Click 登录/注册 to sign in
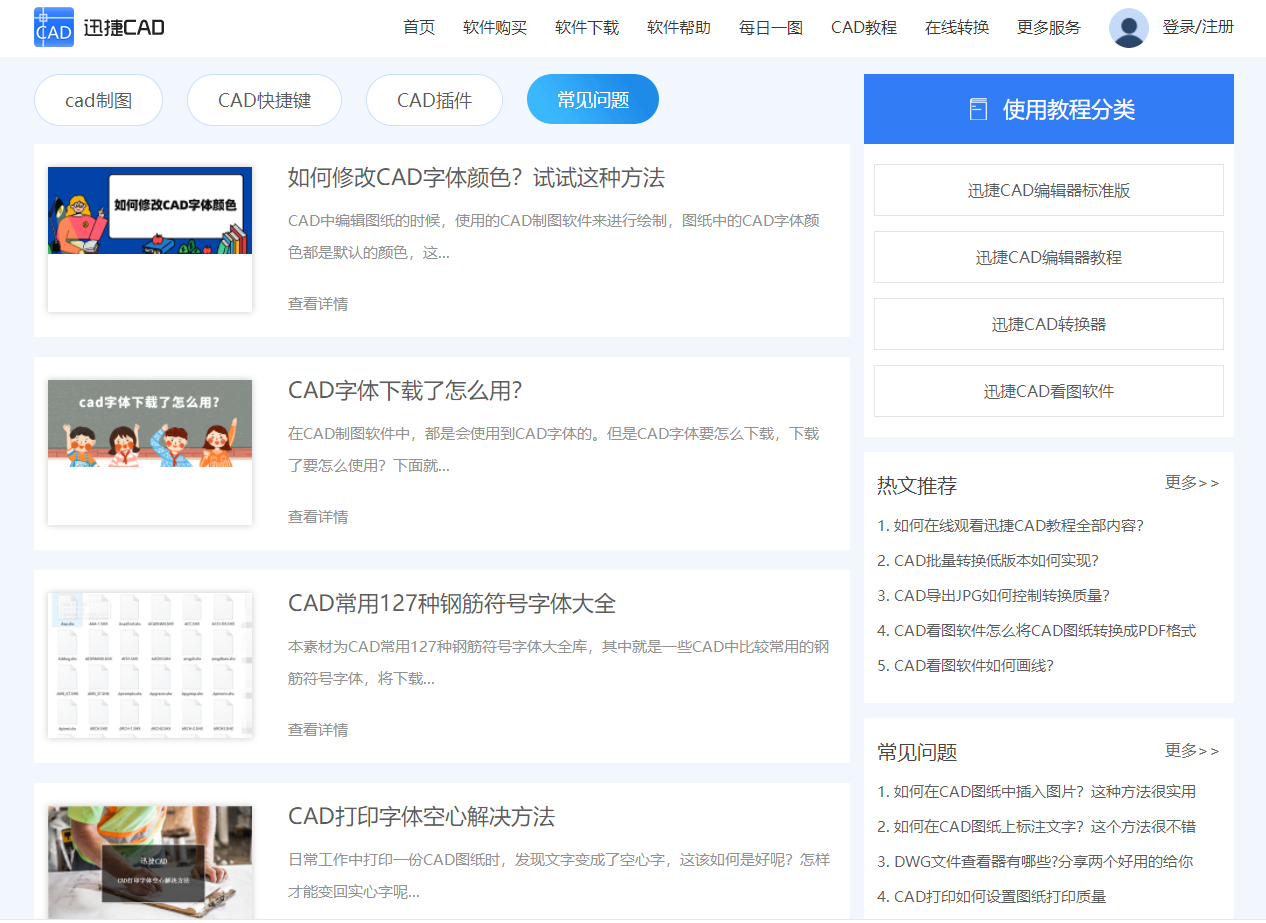Screen dimensions: 1266x923 [1197, 27]
